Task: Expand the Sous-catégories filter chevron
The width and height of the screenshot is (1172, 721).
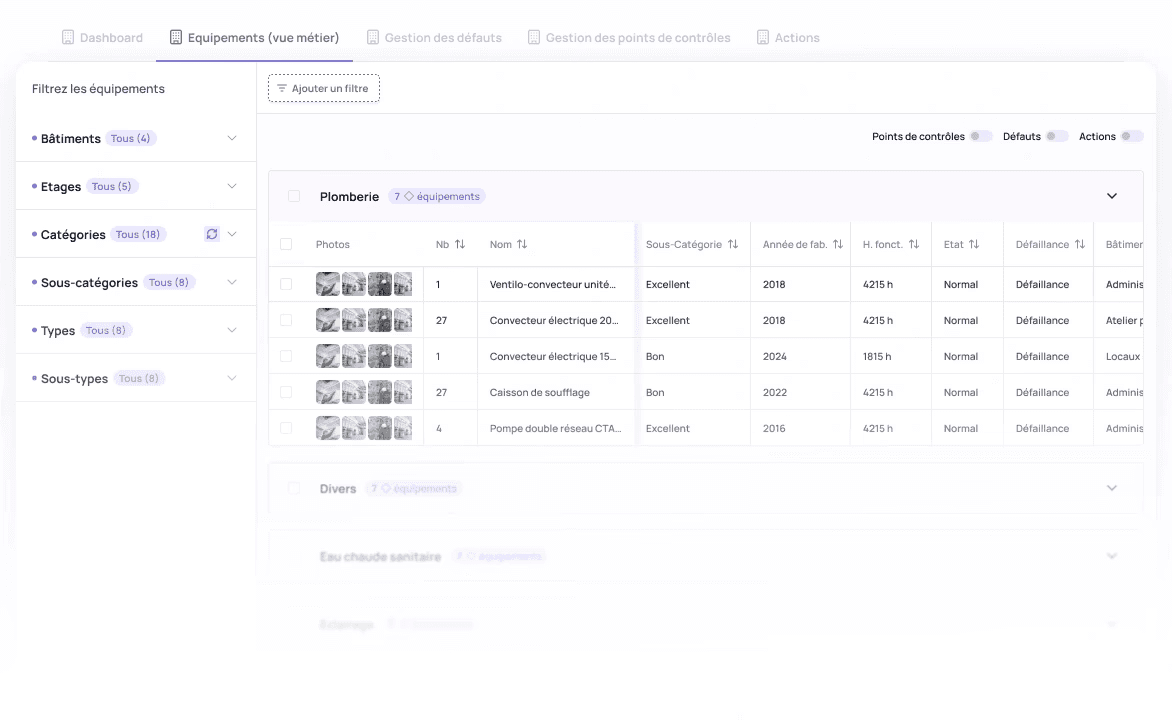Action: pos(232,282)
